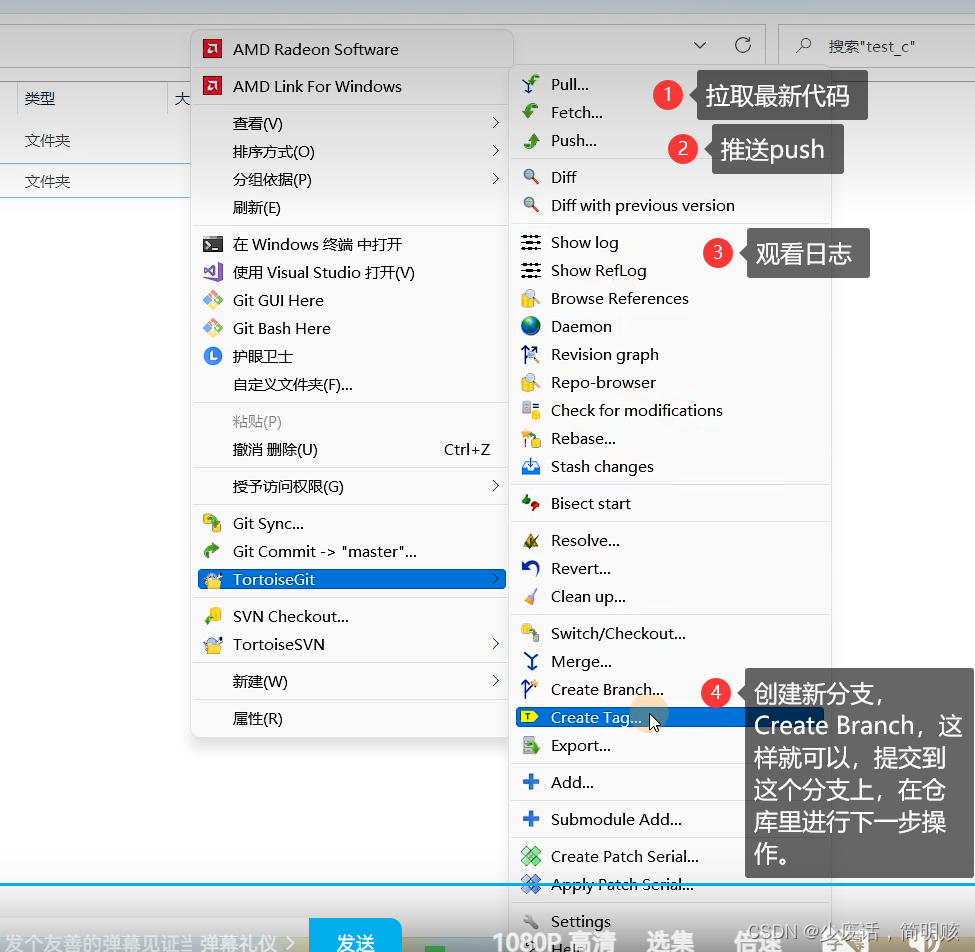The width and height of the screenshot is (975, 952).
Task: Click the 1080P 高清 quality option
Action: click(553, 941)
